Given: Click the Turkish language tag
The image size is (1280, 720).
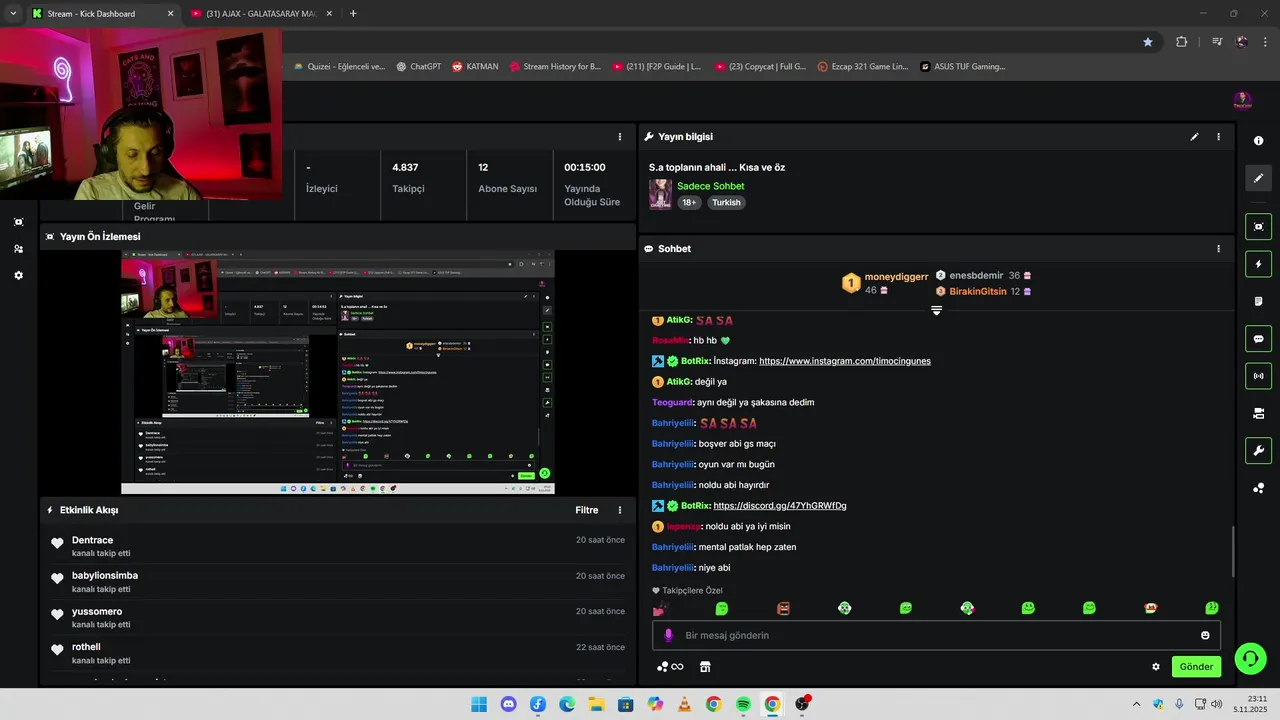Looking at the screenshot, I should (726, 203).
